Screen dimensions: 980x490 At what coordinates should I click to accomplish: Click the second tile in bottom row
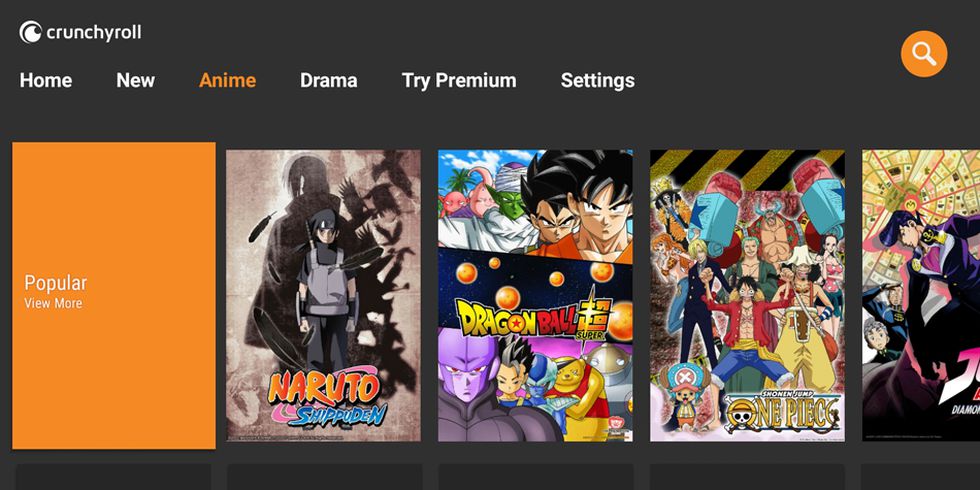coord(324,477)
